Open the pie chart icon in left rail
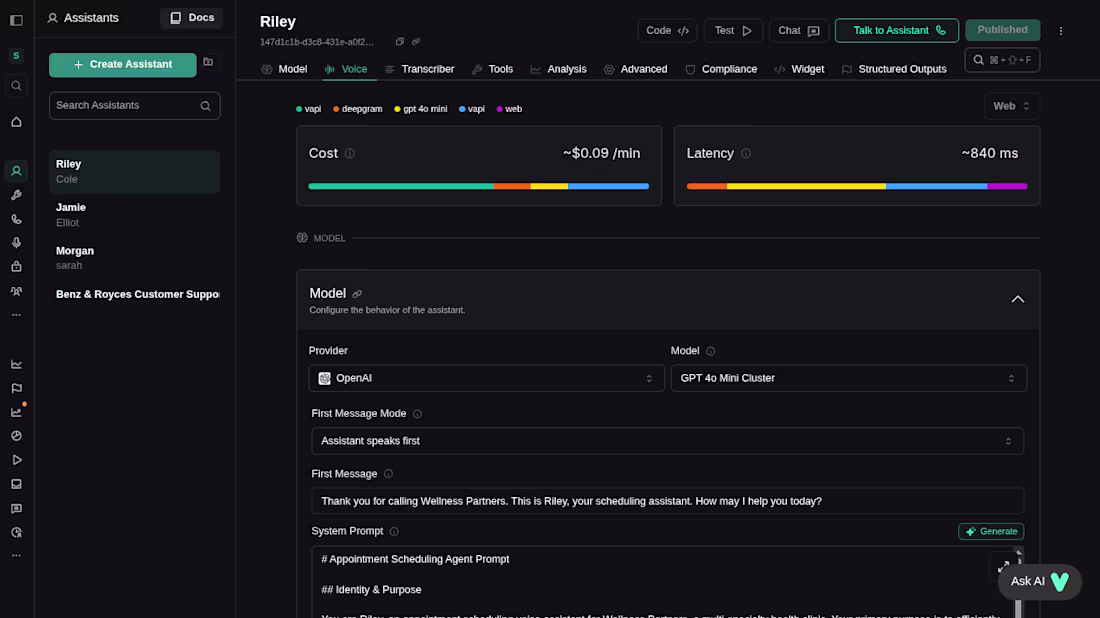The height and width of the screenshot is (618, 1100). [16, 436]
